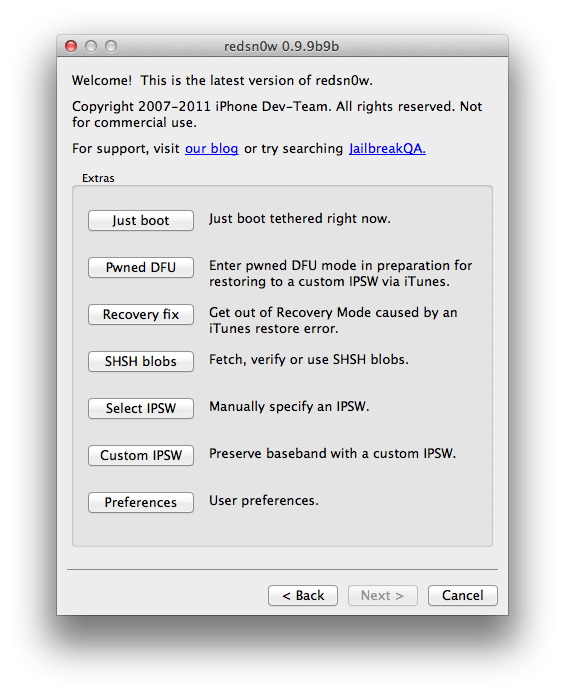Run the Recovery fix option

[141, 314]
